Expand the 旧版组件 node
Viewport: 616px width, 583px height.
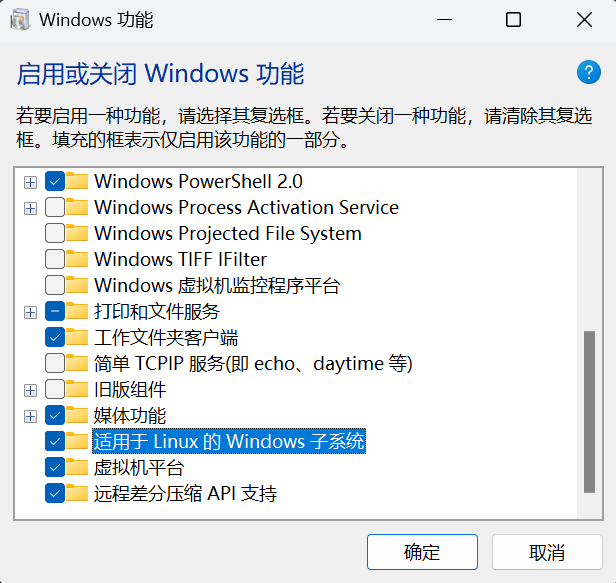[x=30, y=390]
